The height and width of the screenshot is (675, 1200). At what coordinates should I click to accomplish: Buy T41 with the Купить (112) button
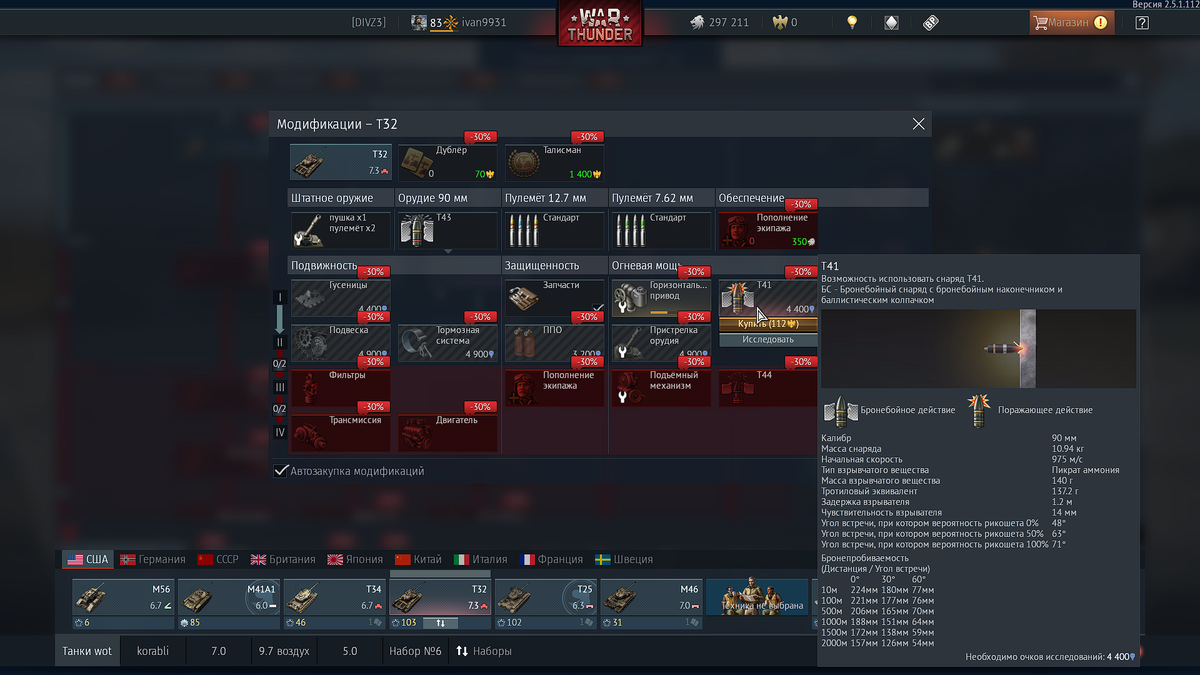click(768, 324)
